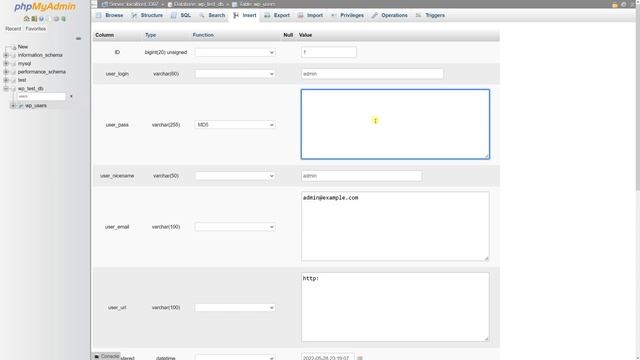Select wp_test_db in the navigation tree
The image size is (640, 360).
[31, 89]
